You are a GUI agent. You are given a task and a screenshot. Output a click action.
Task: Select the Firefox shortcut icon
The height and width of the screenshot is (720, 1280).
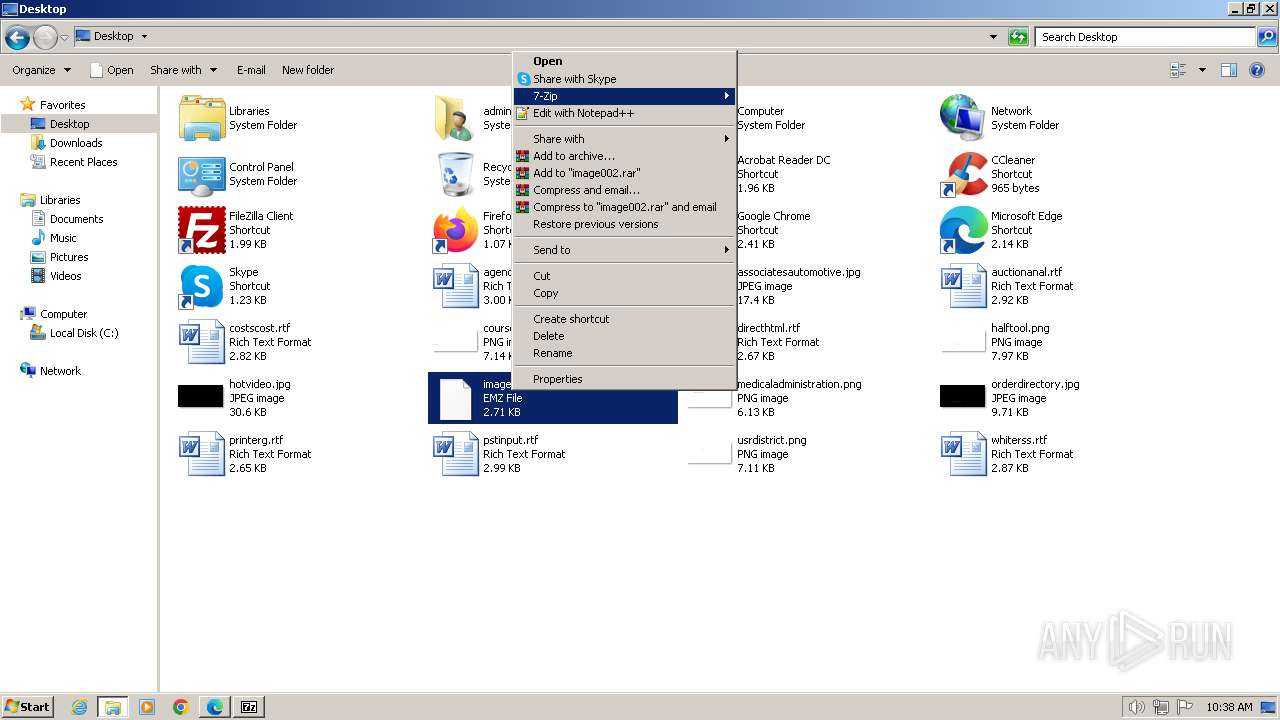456,230
